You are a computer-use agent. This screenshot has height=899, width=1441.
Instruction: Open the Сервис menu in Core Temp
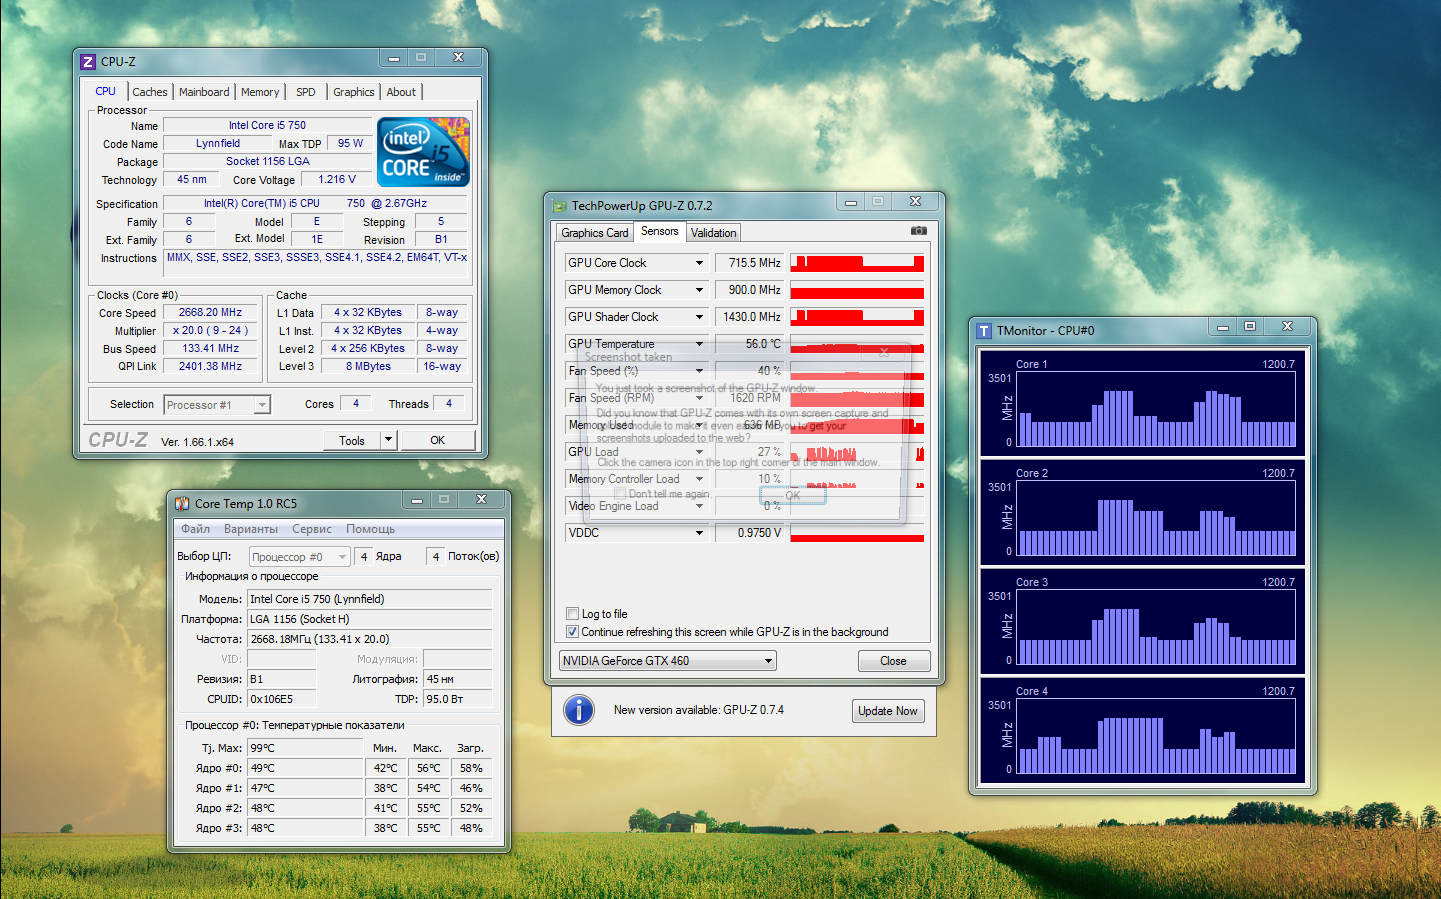[x=312, y=529]
